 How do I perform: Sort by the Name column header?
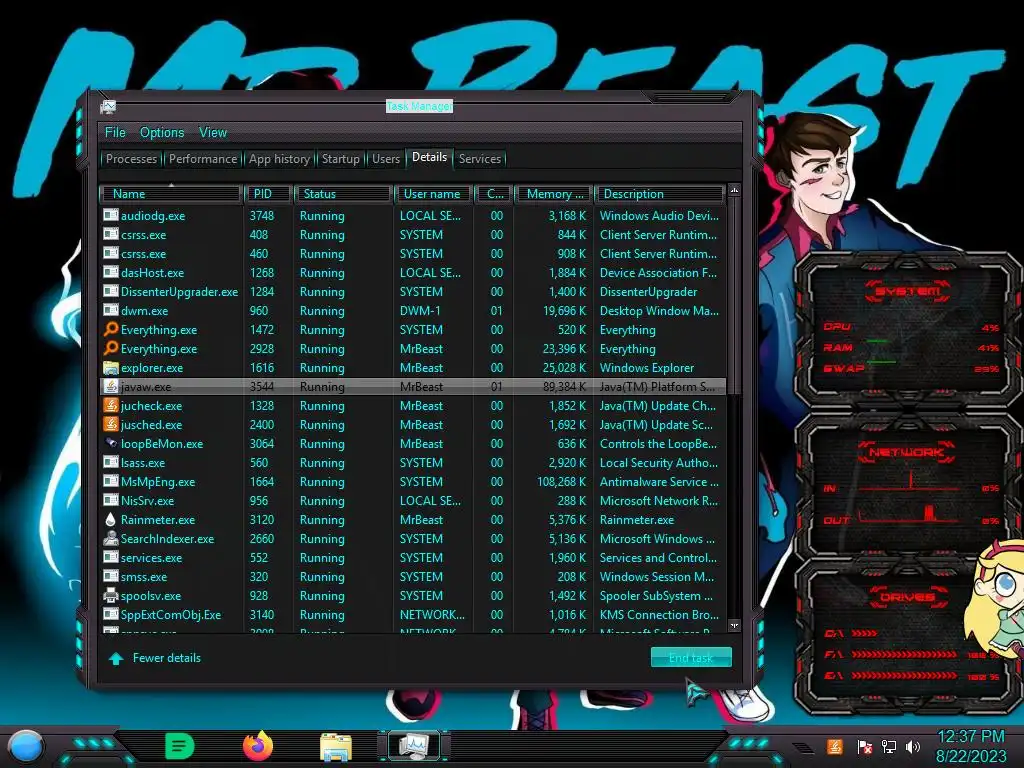[x=170, y=194]
